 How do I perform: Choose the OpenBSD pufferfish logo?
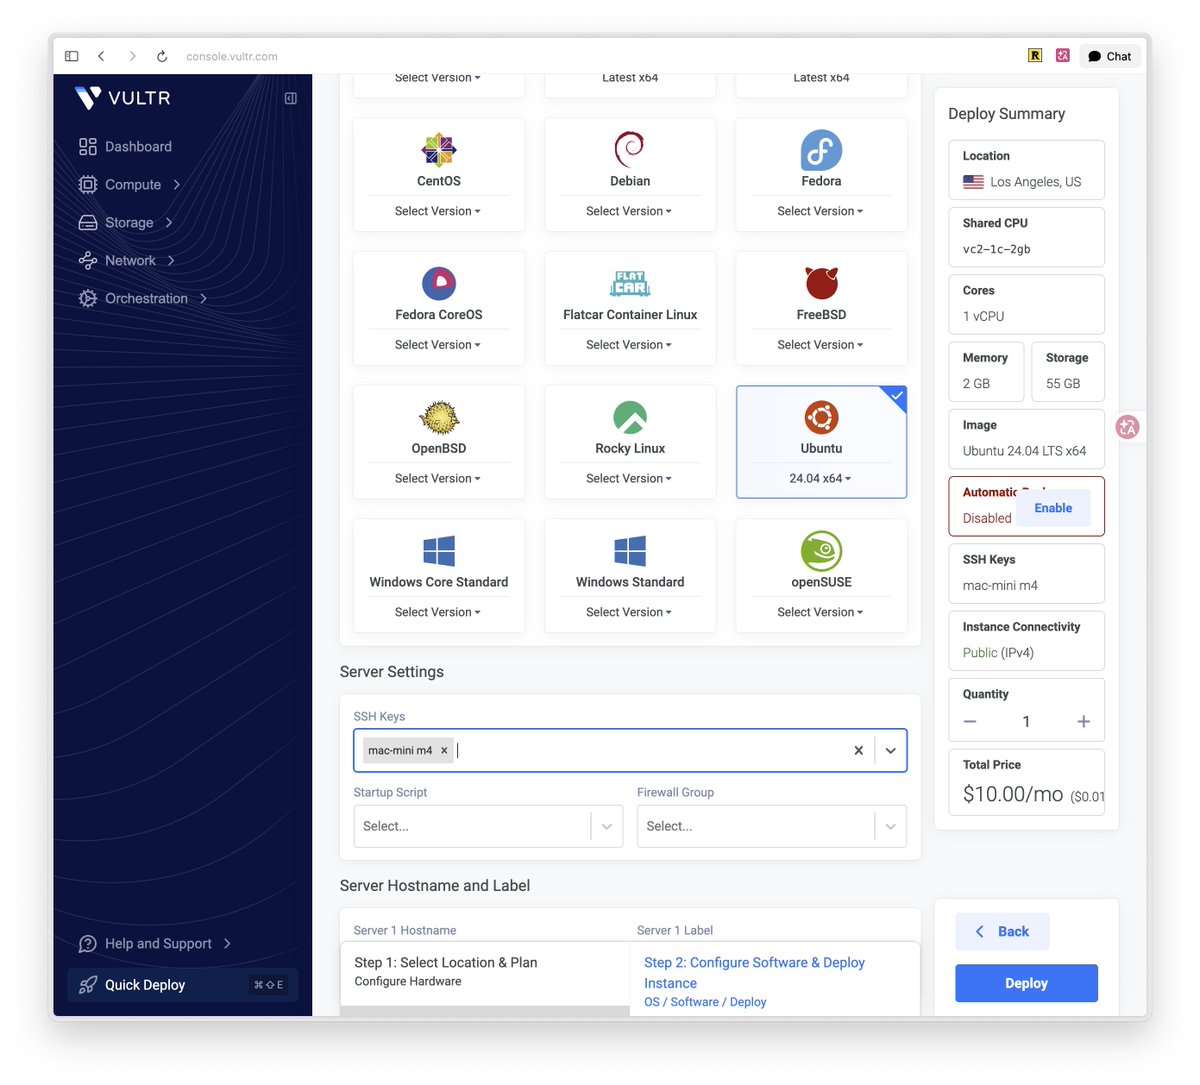[439, 418]
